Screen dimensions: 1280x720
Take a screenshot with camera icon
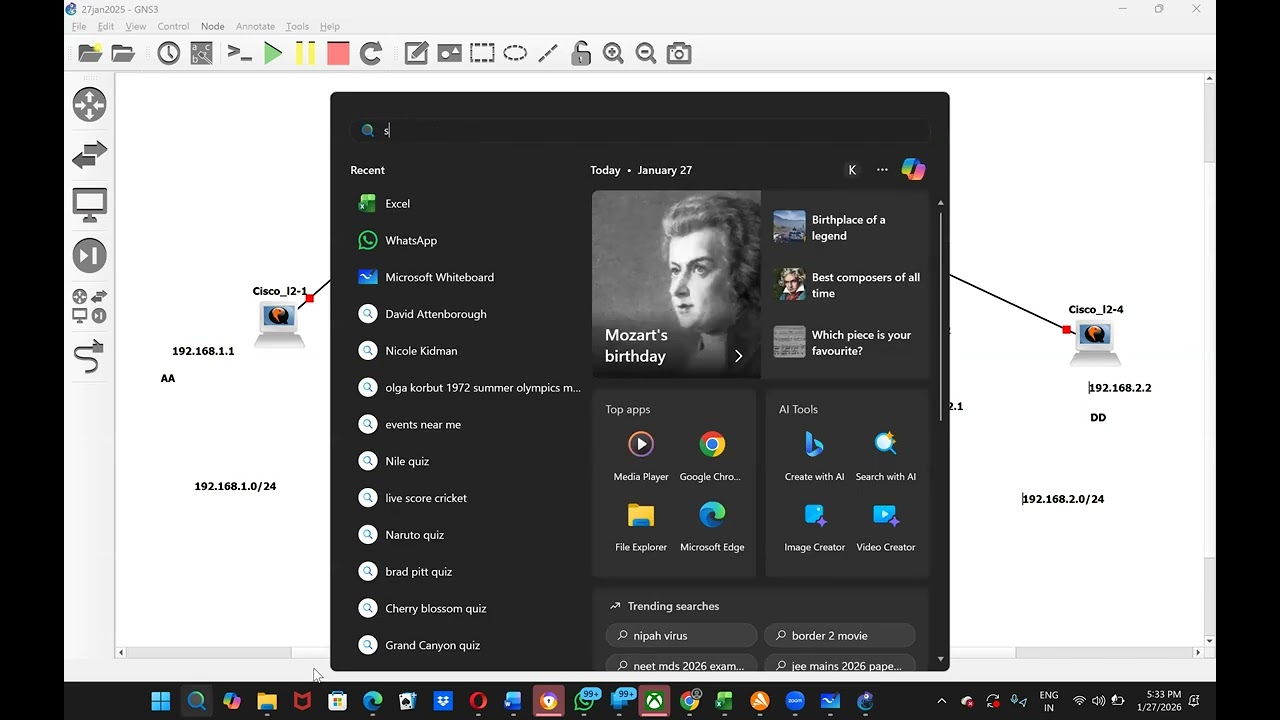coord(679,54)
